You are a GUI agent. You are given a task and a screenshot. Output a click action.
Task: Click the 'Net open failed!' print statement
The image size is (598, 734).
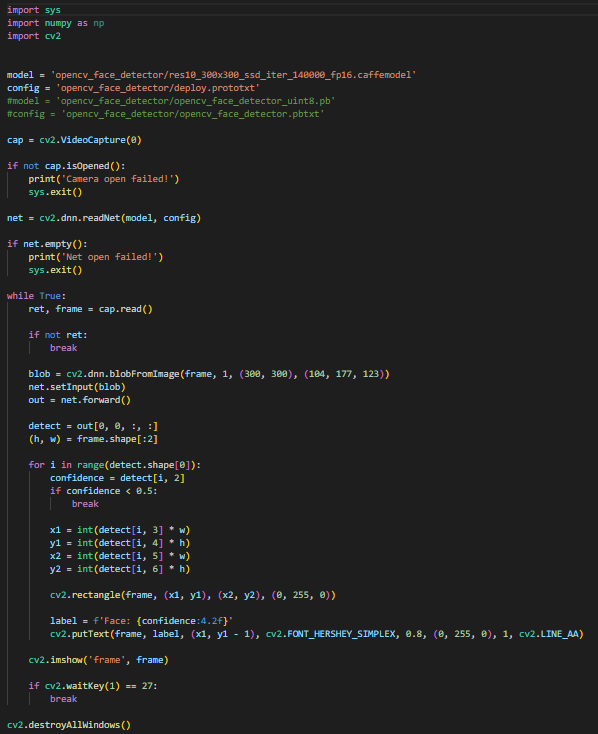point(96,257)
